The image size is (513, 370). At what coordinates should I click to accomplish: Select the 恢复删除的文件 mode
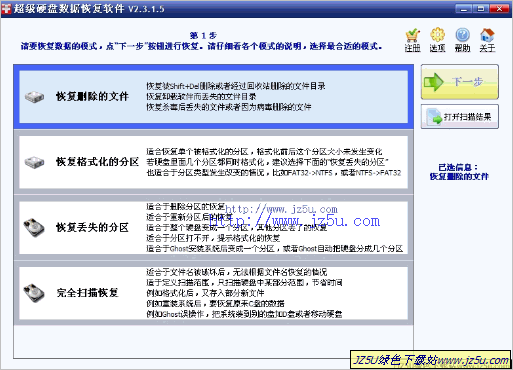click(213, 97)
